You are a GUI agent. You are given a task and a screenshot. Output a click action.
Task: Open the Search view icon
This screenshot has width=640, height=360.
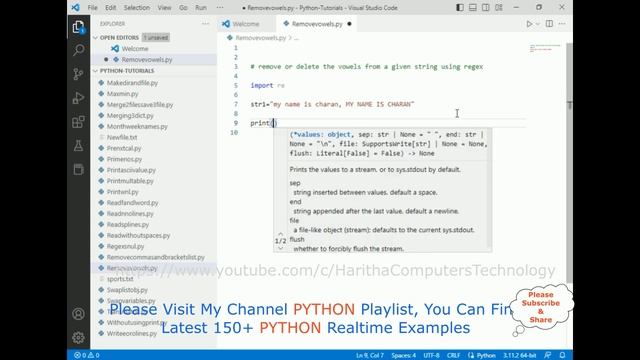click(x=78, y=50)
